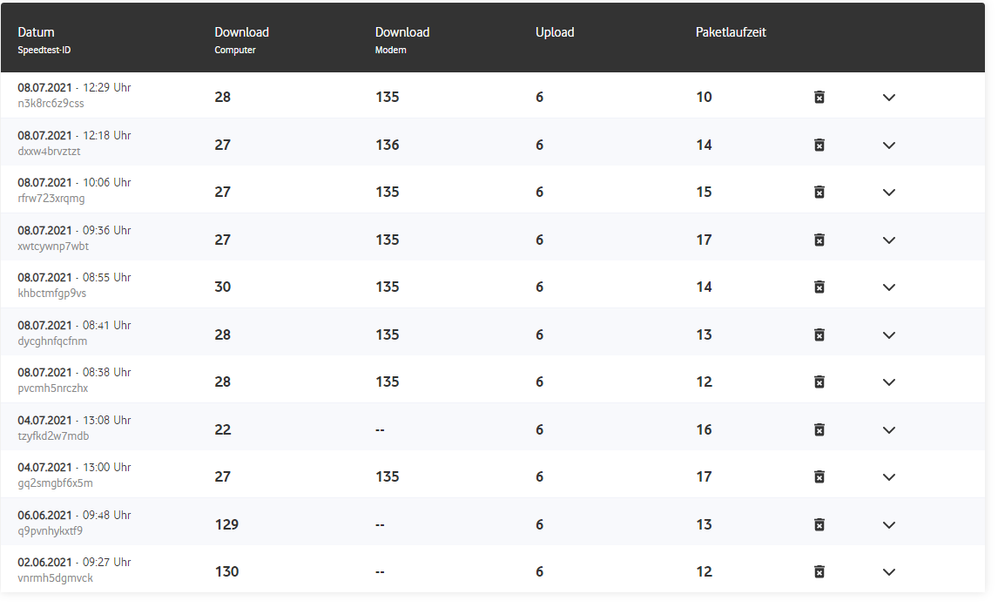Delete the 08.07.2021 08:55 Uhr result
The height and width of the screenshot is (608, 998).
coord(819,287)
